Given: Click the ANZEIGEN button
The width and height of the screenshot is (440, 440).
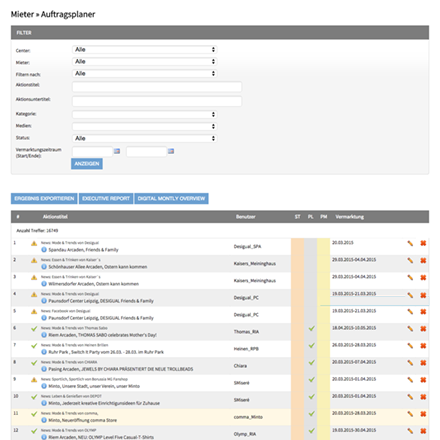Looking at the screenshot, I should click(87, 164).
